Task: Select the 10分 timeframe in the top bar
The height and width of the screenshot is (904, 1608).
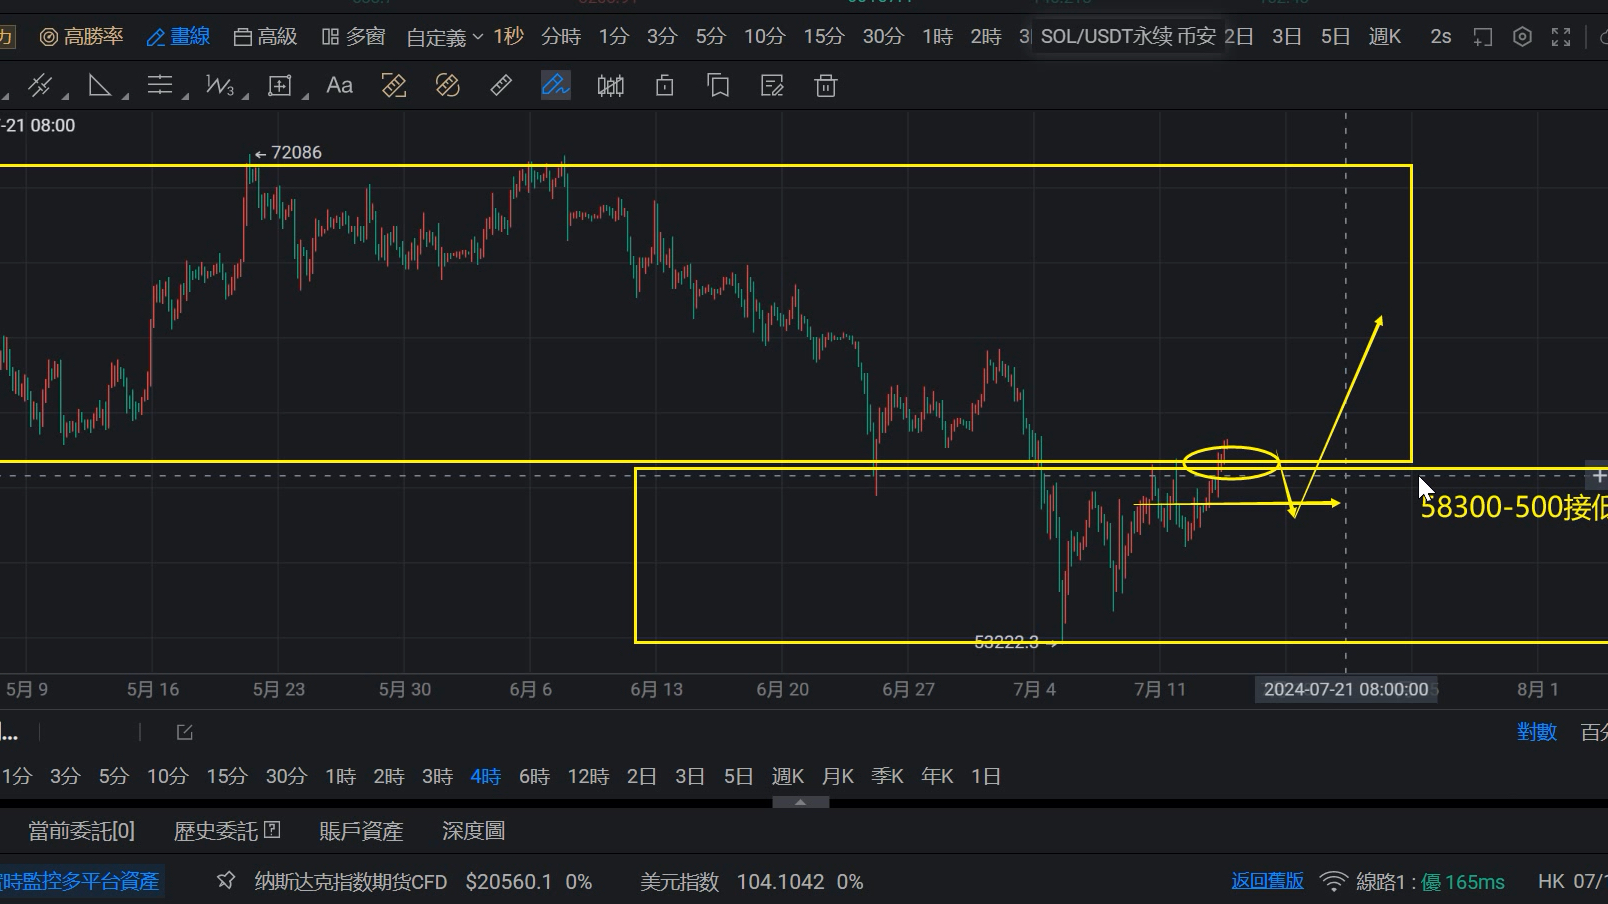Action: click(764, 37)
